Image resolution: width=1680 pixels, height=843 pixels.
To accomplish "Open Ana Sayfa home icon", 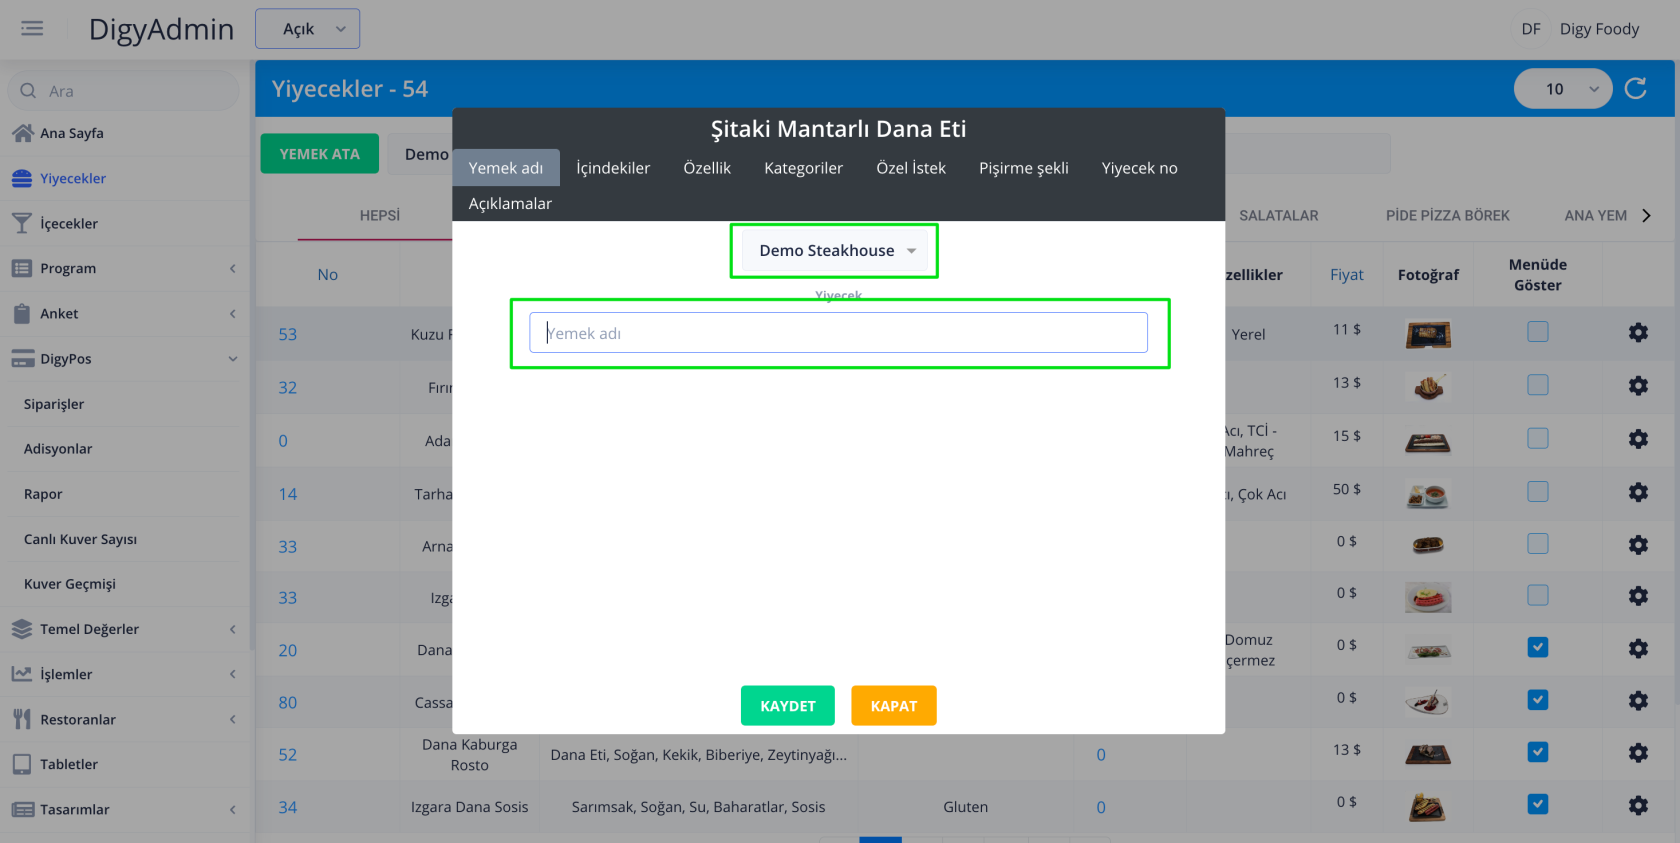I will (22, 133).
